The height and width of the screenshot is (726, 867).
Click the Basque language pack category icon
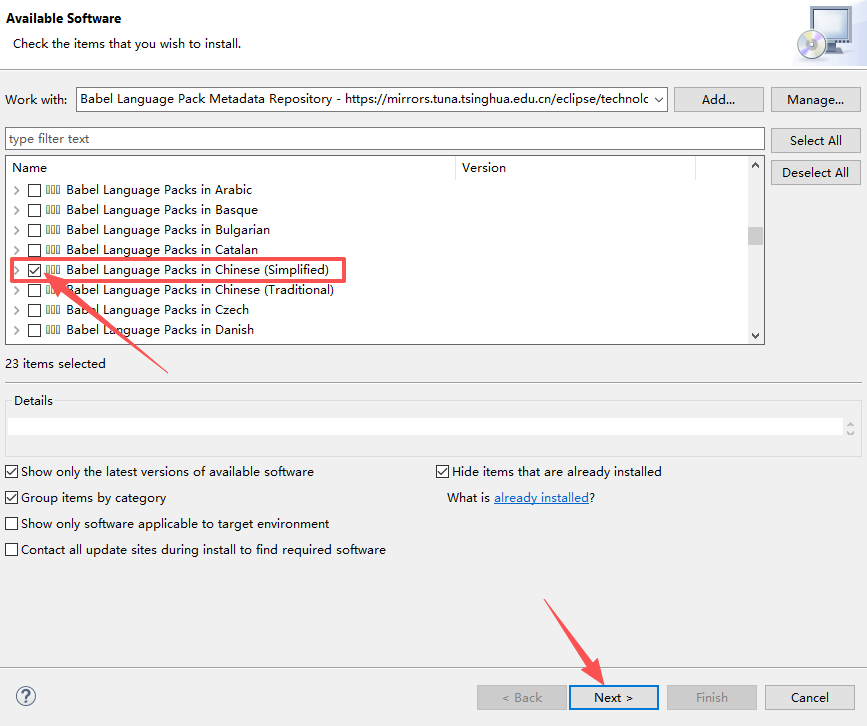(53, 210)
